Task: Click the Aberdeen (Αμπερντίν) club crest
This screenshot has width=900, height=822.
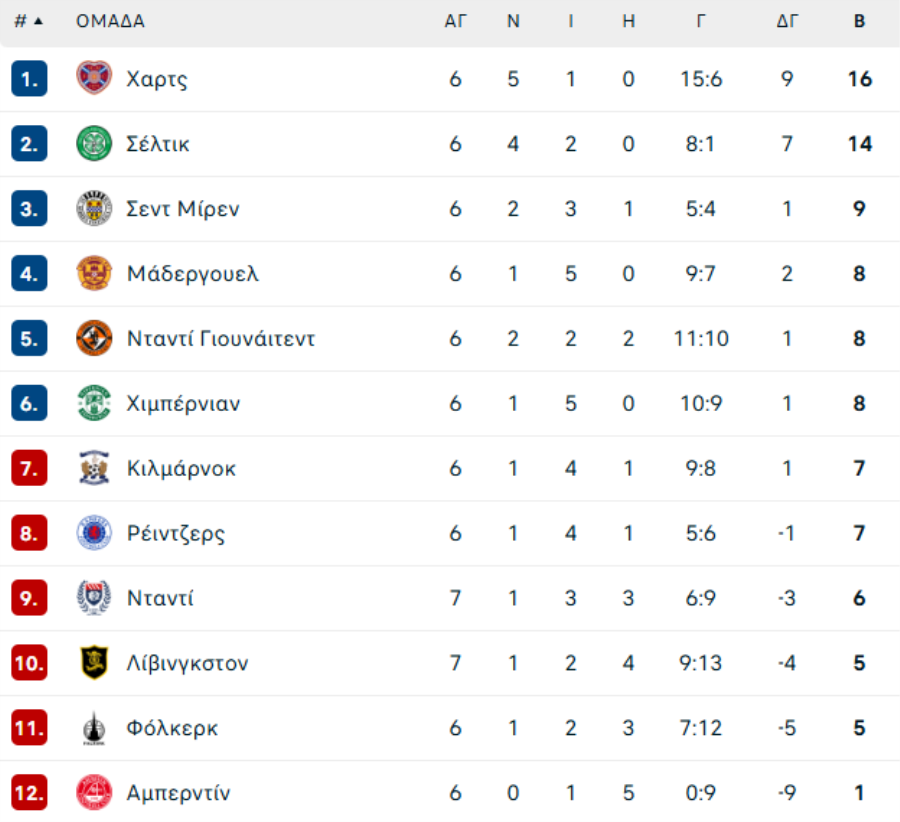Action: [x=94, y=793]
